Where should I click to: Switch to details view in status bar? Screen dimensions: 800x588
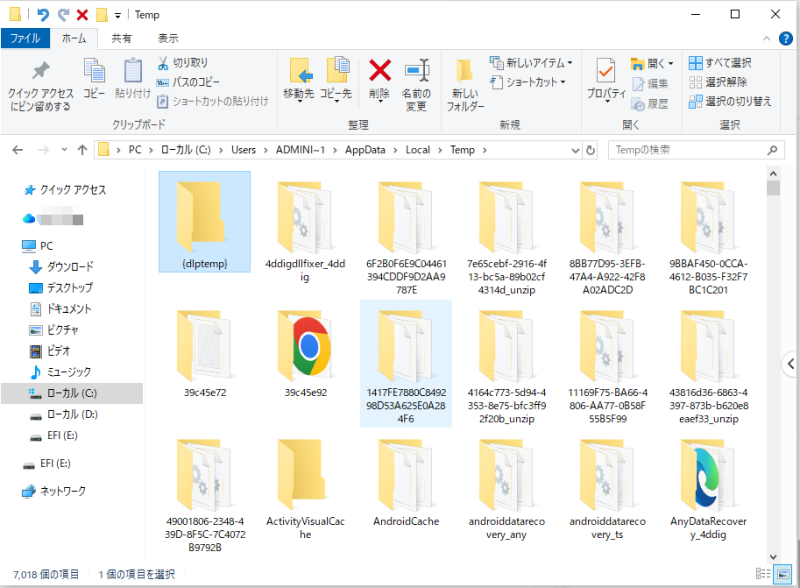(x=764, y=574)
